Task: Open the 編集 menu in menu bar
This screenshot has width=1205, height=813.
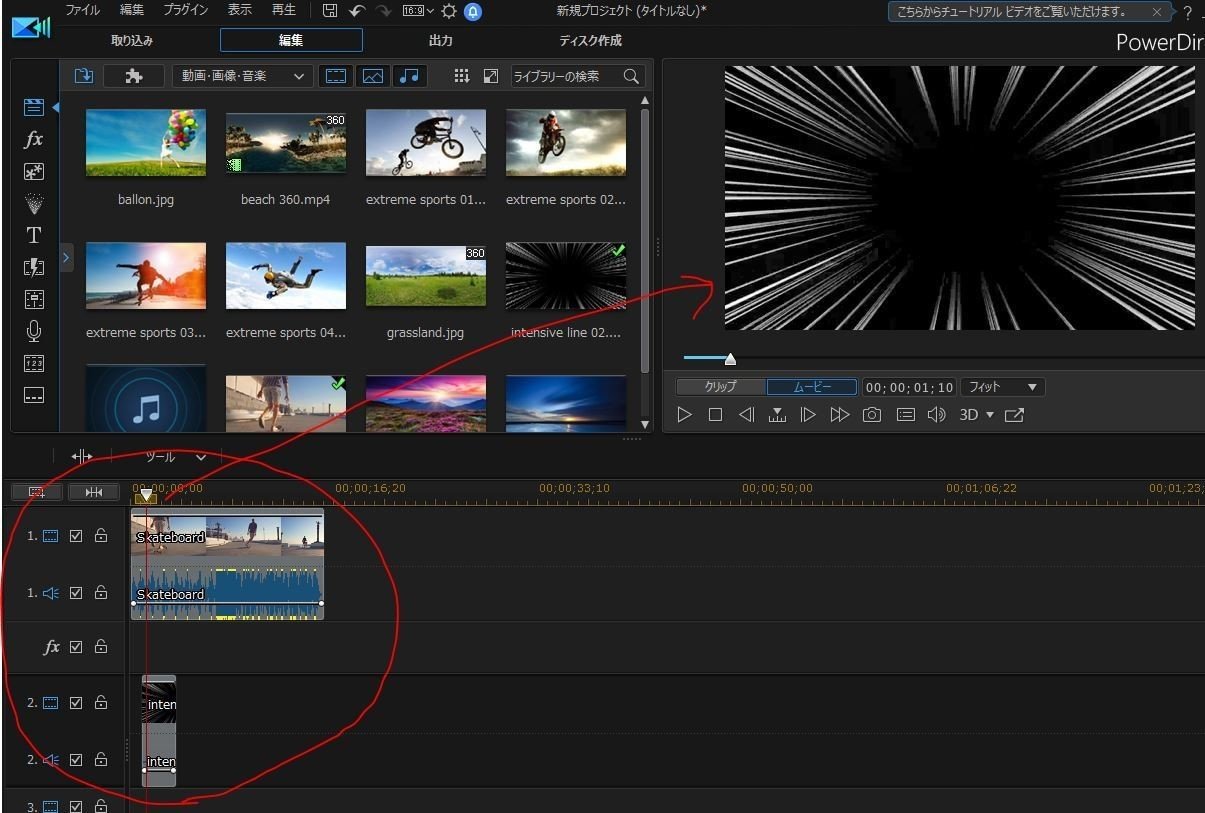Action: (x=132, y=10)
